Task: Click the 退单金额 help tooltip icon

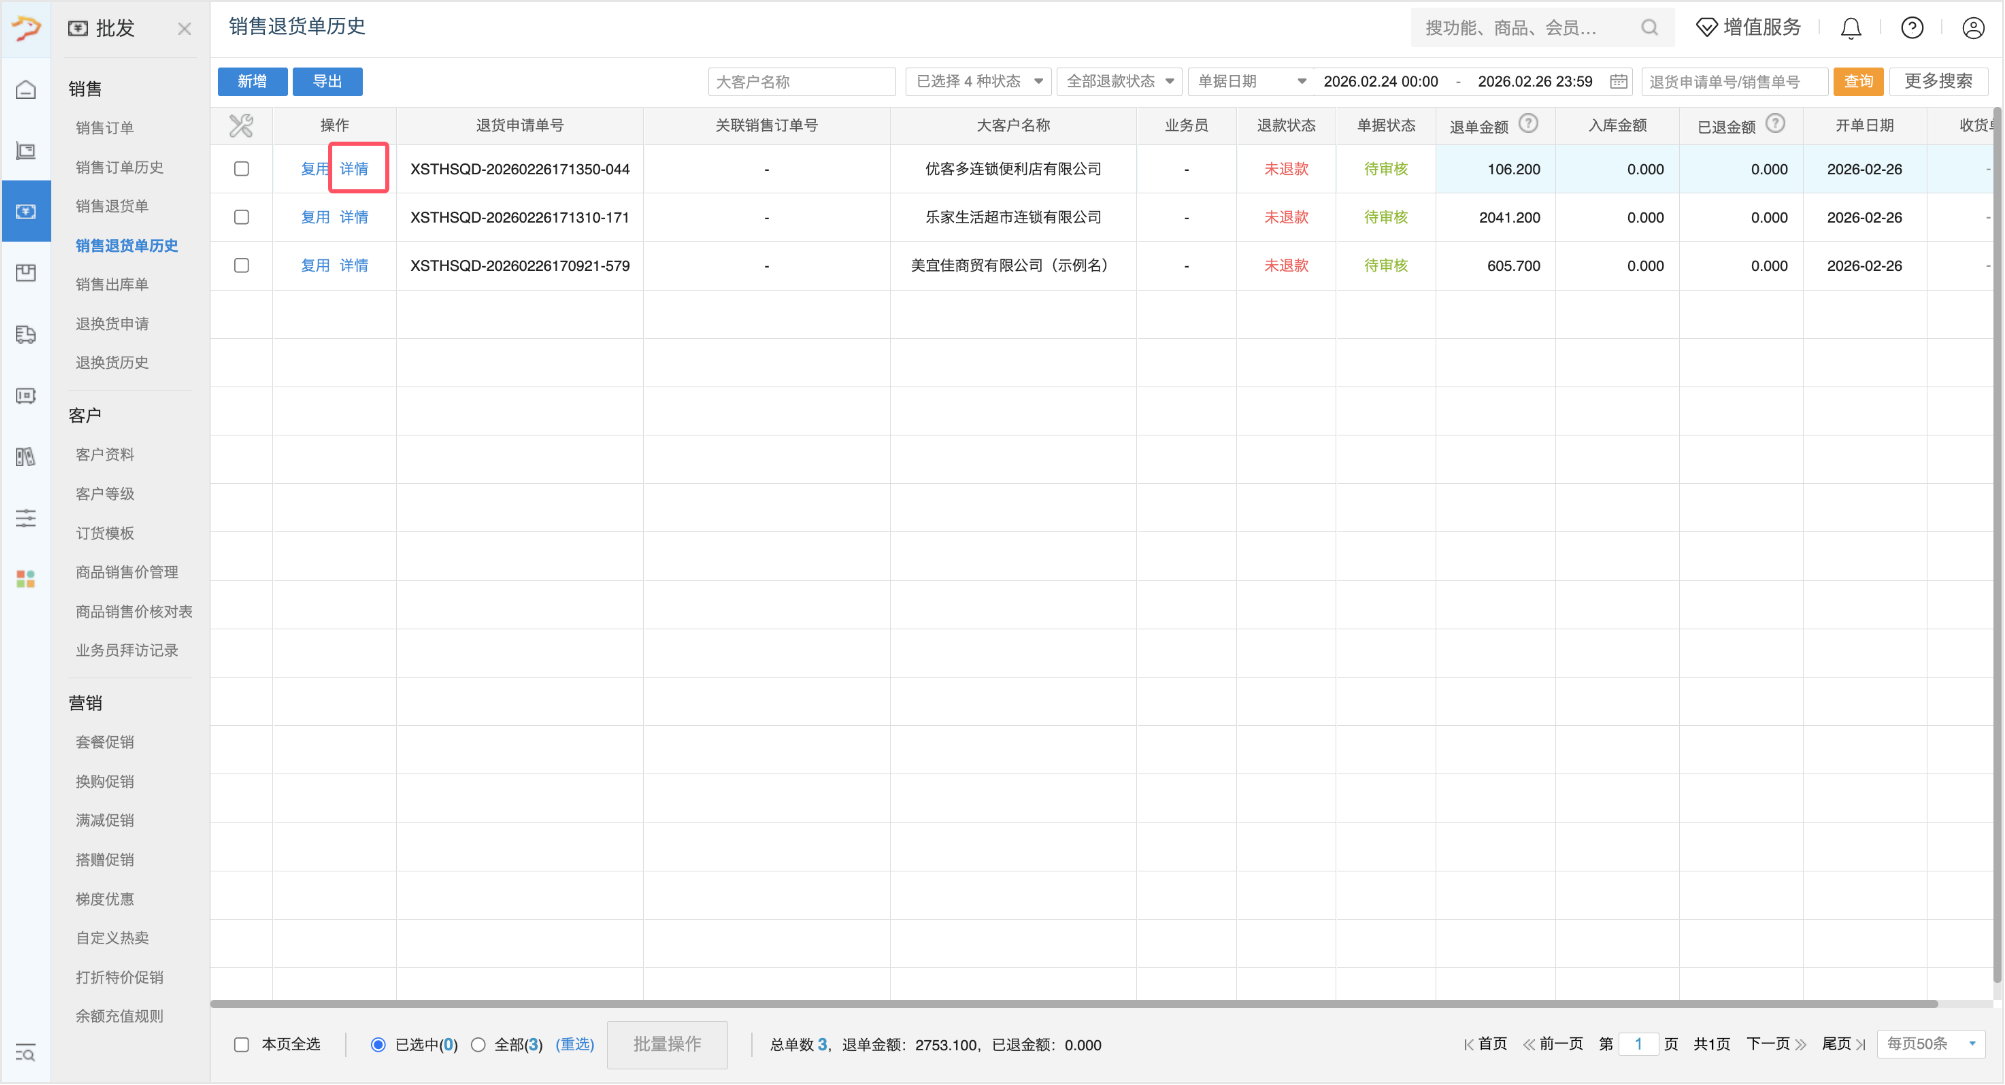Action: pyautogui.click(x=1528, y=124)
